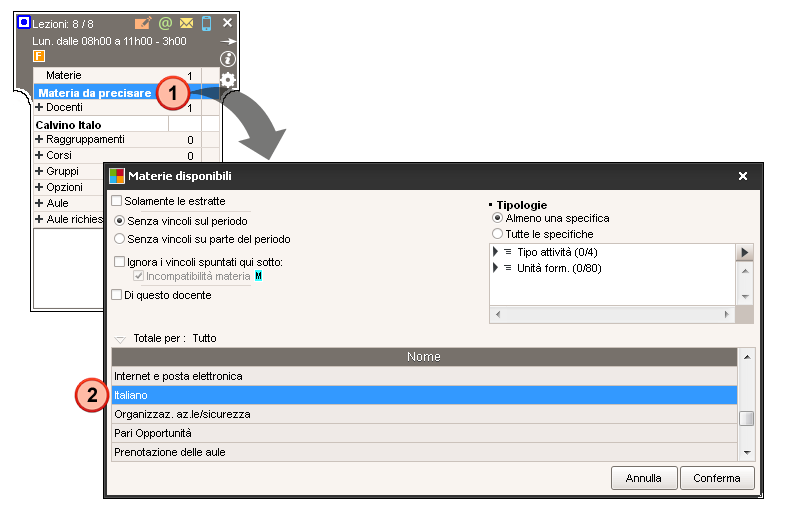Click the black arrow button beside Tipologie list

tap(744, 252)
